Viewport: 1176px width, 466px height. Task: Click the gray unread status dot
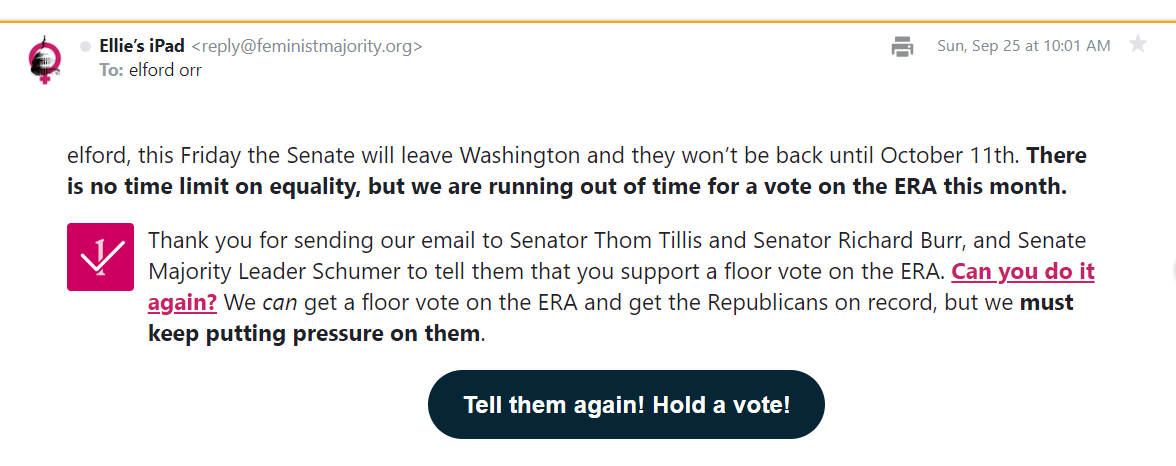pyautogui.click(x=85, y=46)
